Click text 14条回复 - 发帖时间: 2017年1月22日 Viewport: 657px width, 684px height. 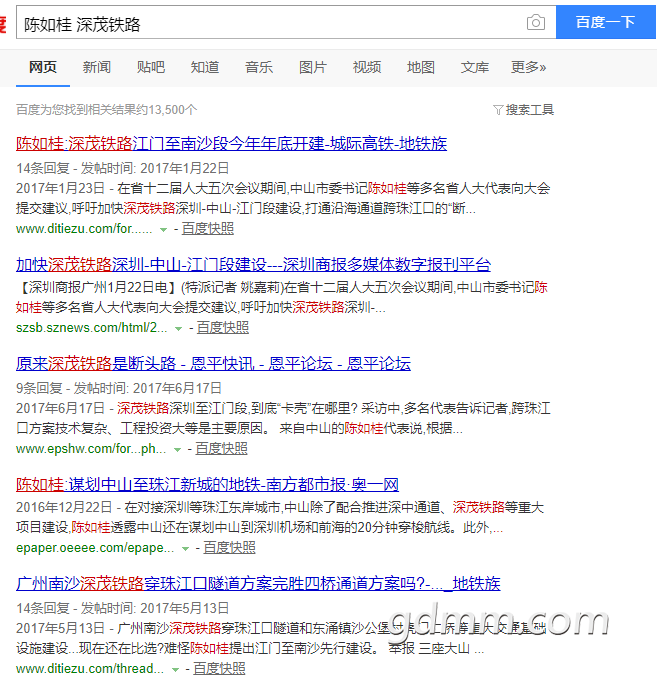[x=123, y=168]
